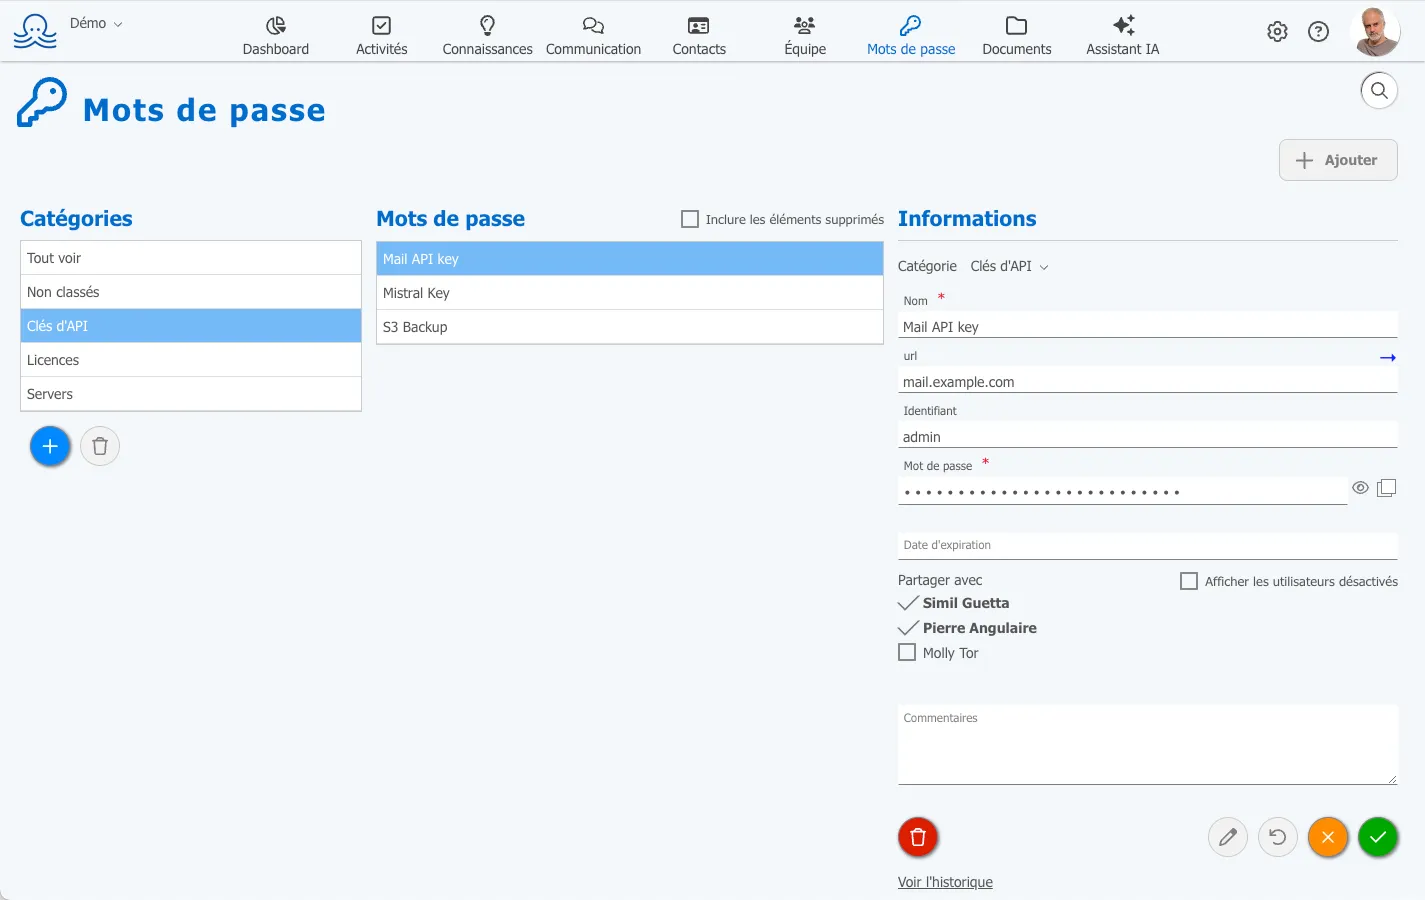Screen dimensions: 1425x900
Task: Click the Ajouter button
Action: pyautogui.click(x=1338, y=160)
